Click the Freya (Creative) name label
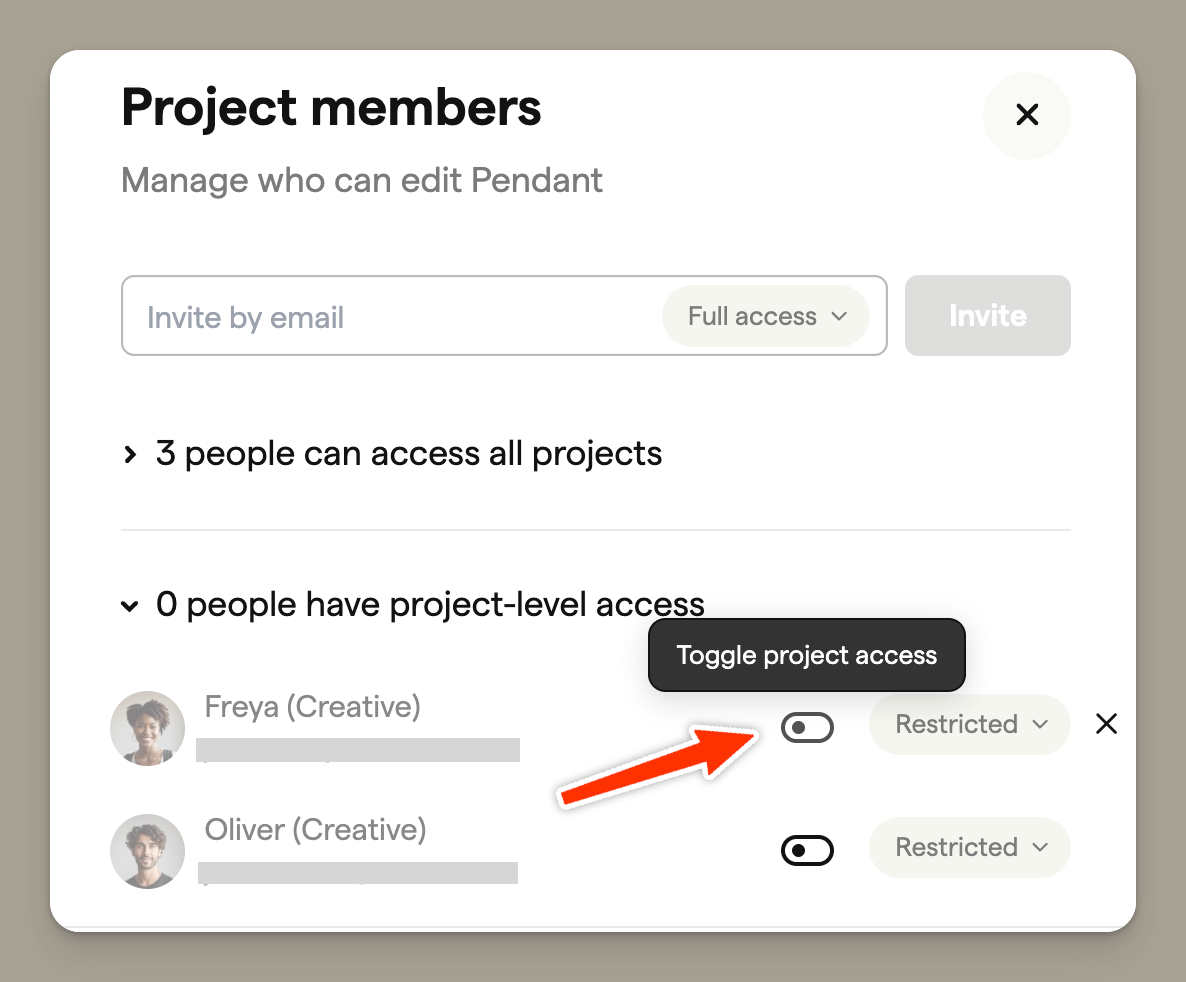This screenshot has width=1186, height=982. 312,707
